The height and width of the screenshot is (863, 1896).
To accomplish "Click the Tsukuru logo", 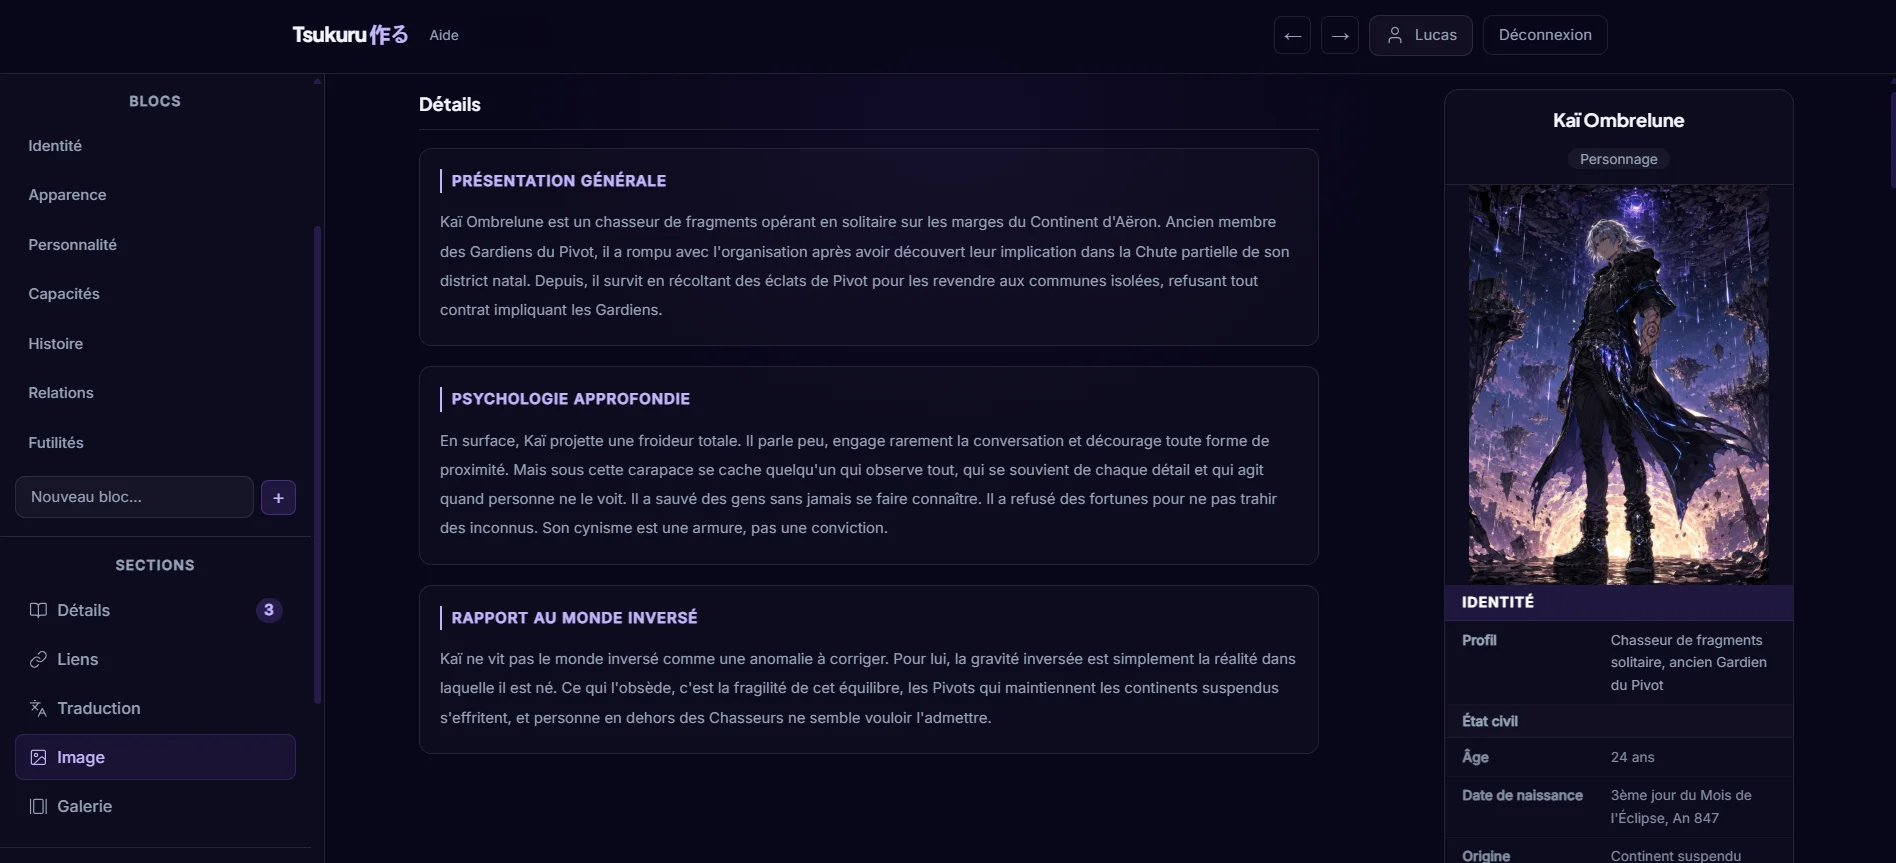I will click(x=350, y=35).
